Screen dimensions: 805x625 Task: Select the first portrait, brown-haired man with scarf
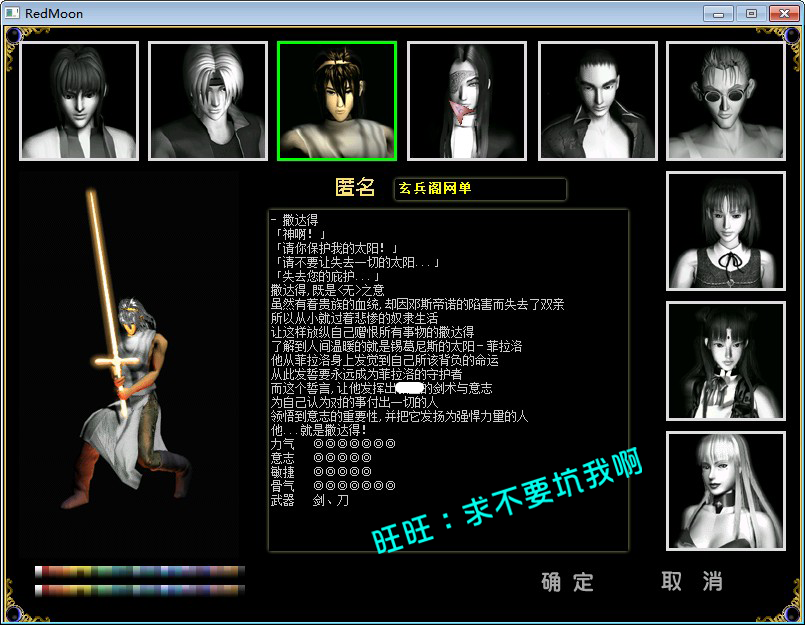pyautogui.click(x=79, y=101)
